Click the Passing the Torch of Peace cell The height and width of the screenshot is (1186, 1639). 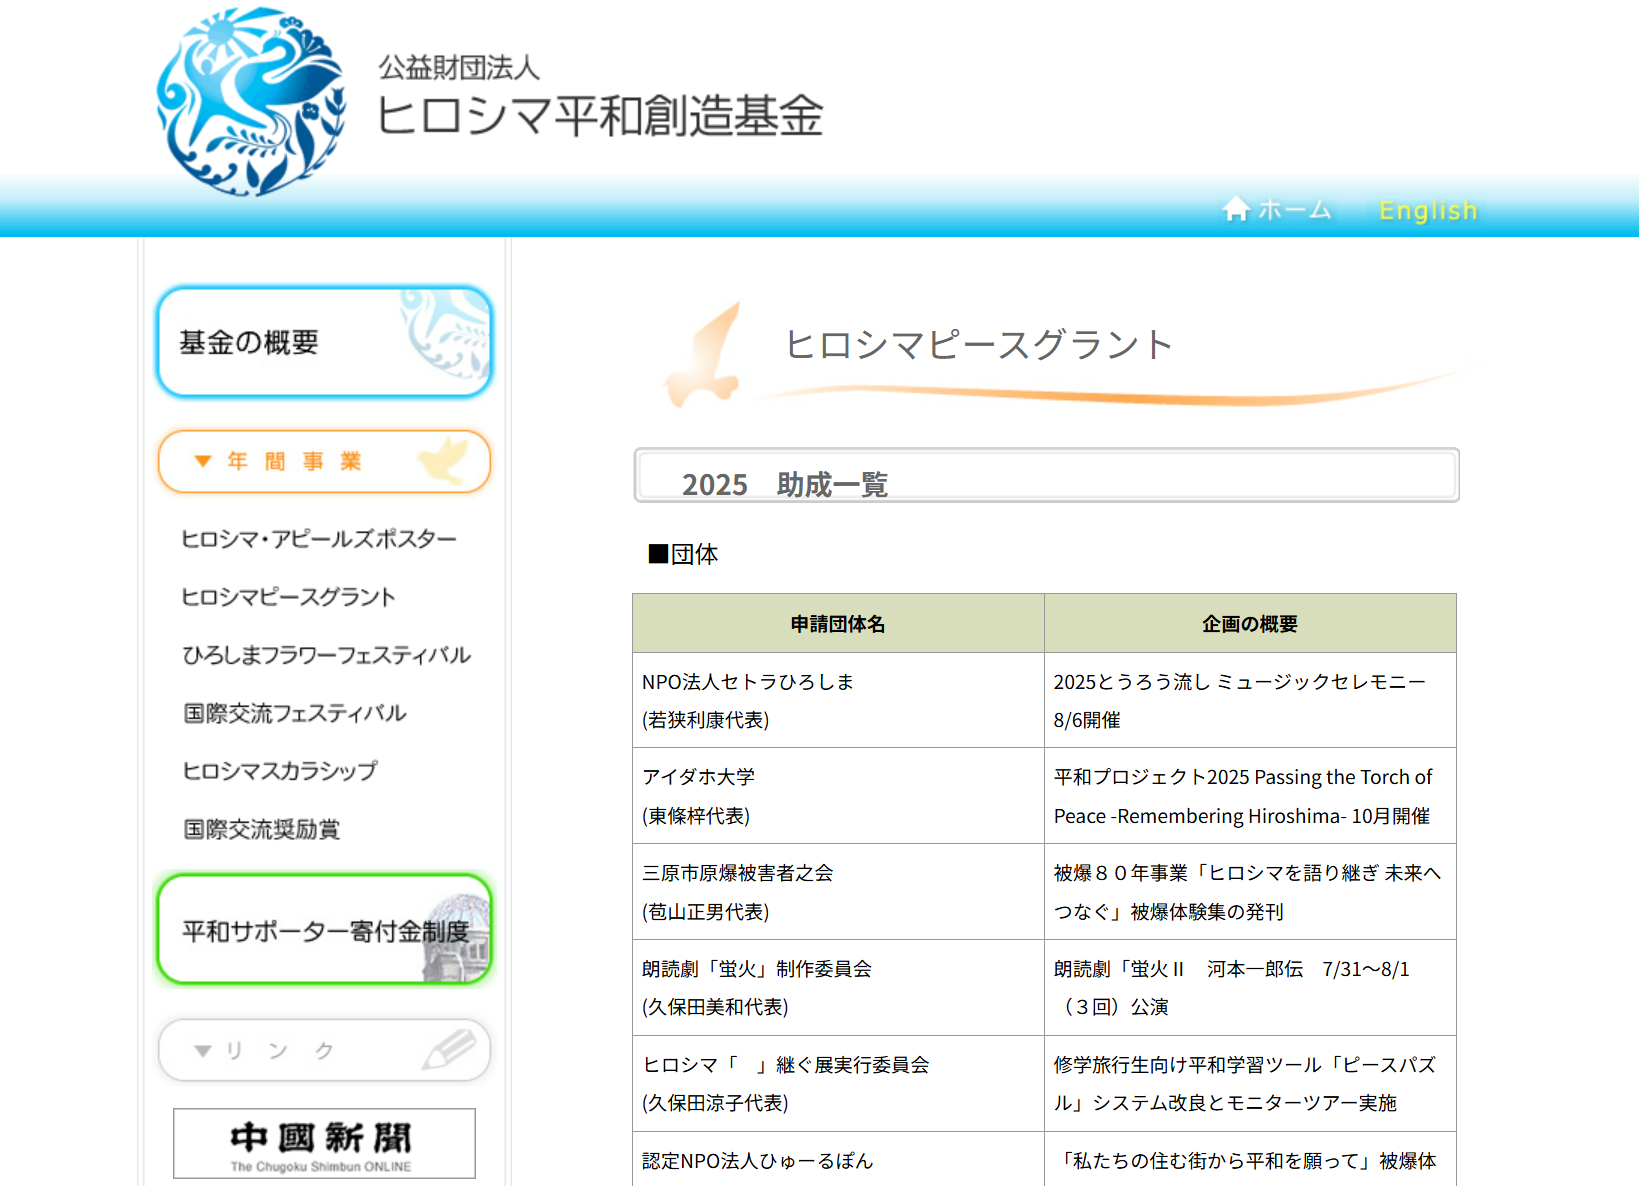(1250, 796)
